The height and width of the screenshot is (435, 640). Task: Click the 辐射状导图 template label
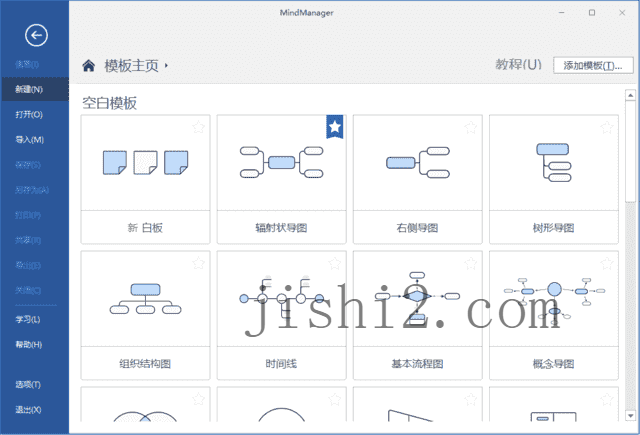pyautogui.click(x=282, y=227)
